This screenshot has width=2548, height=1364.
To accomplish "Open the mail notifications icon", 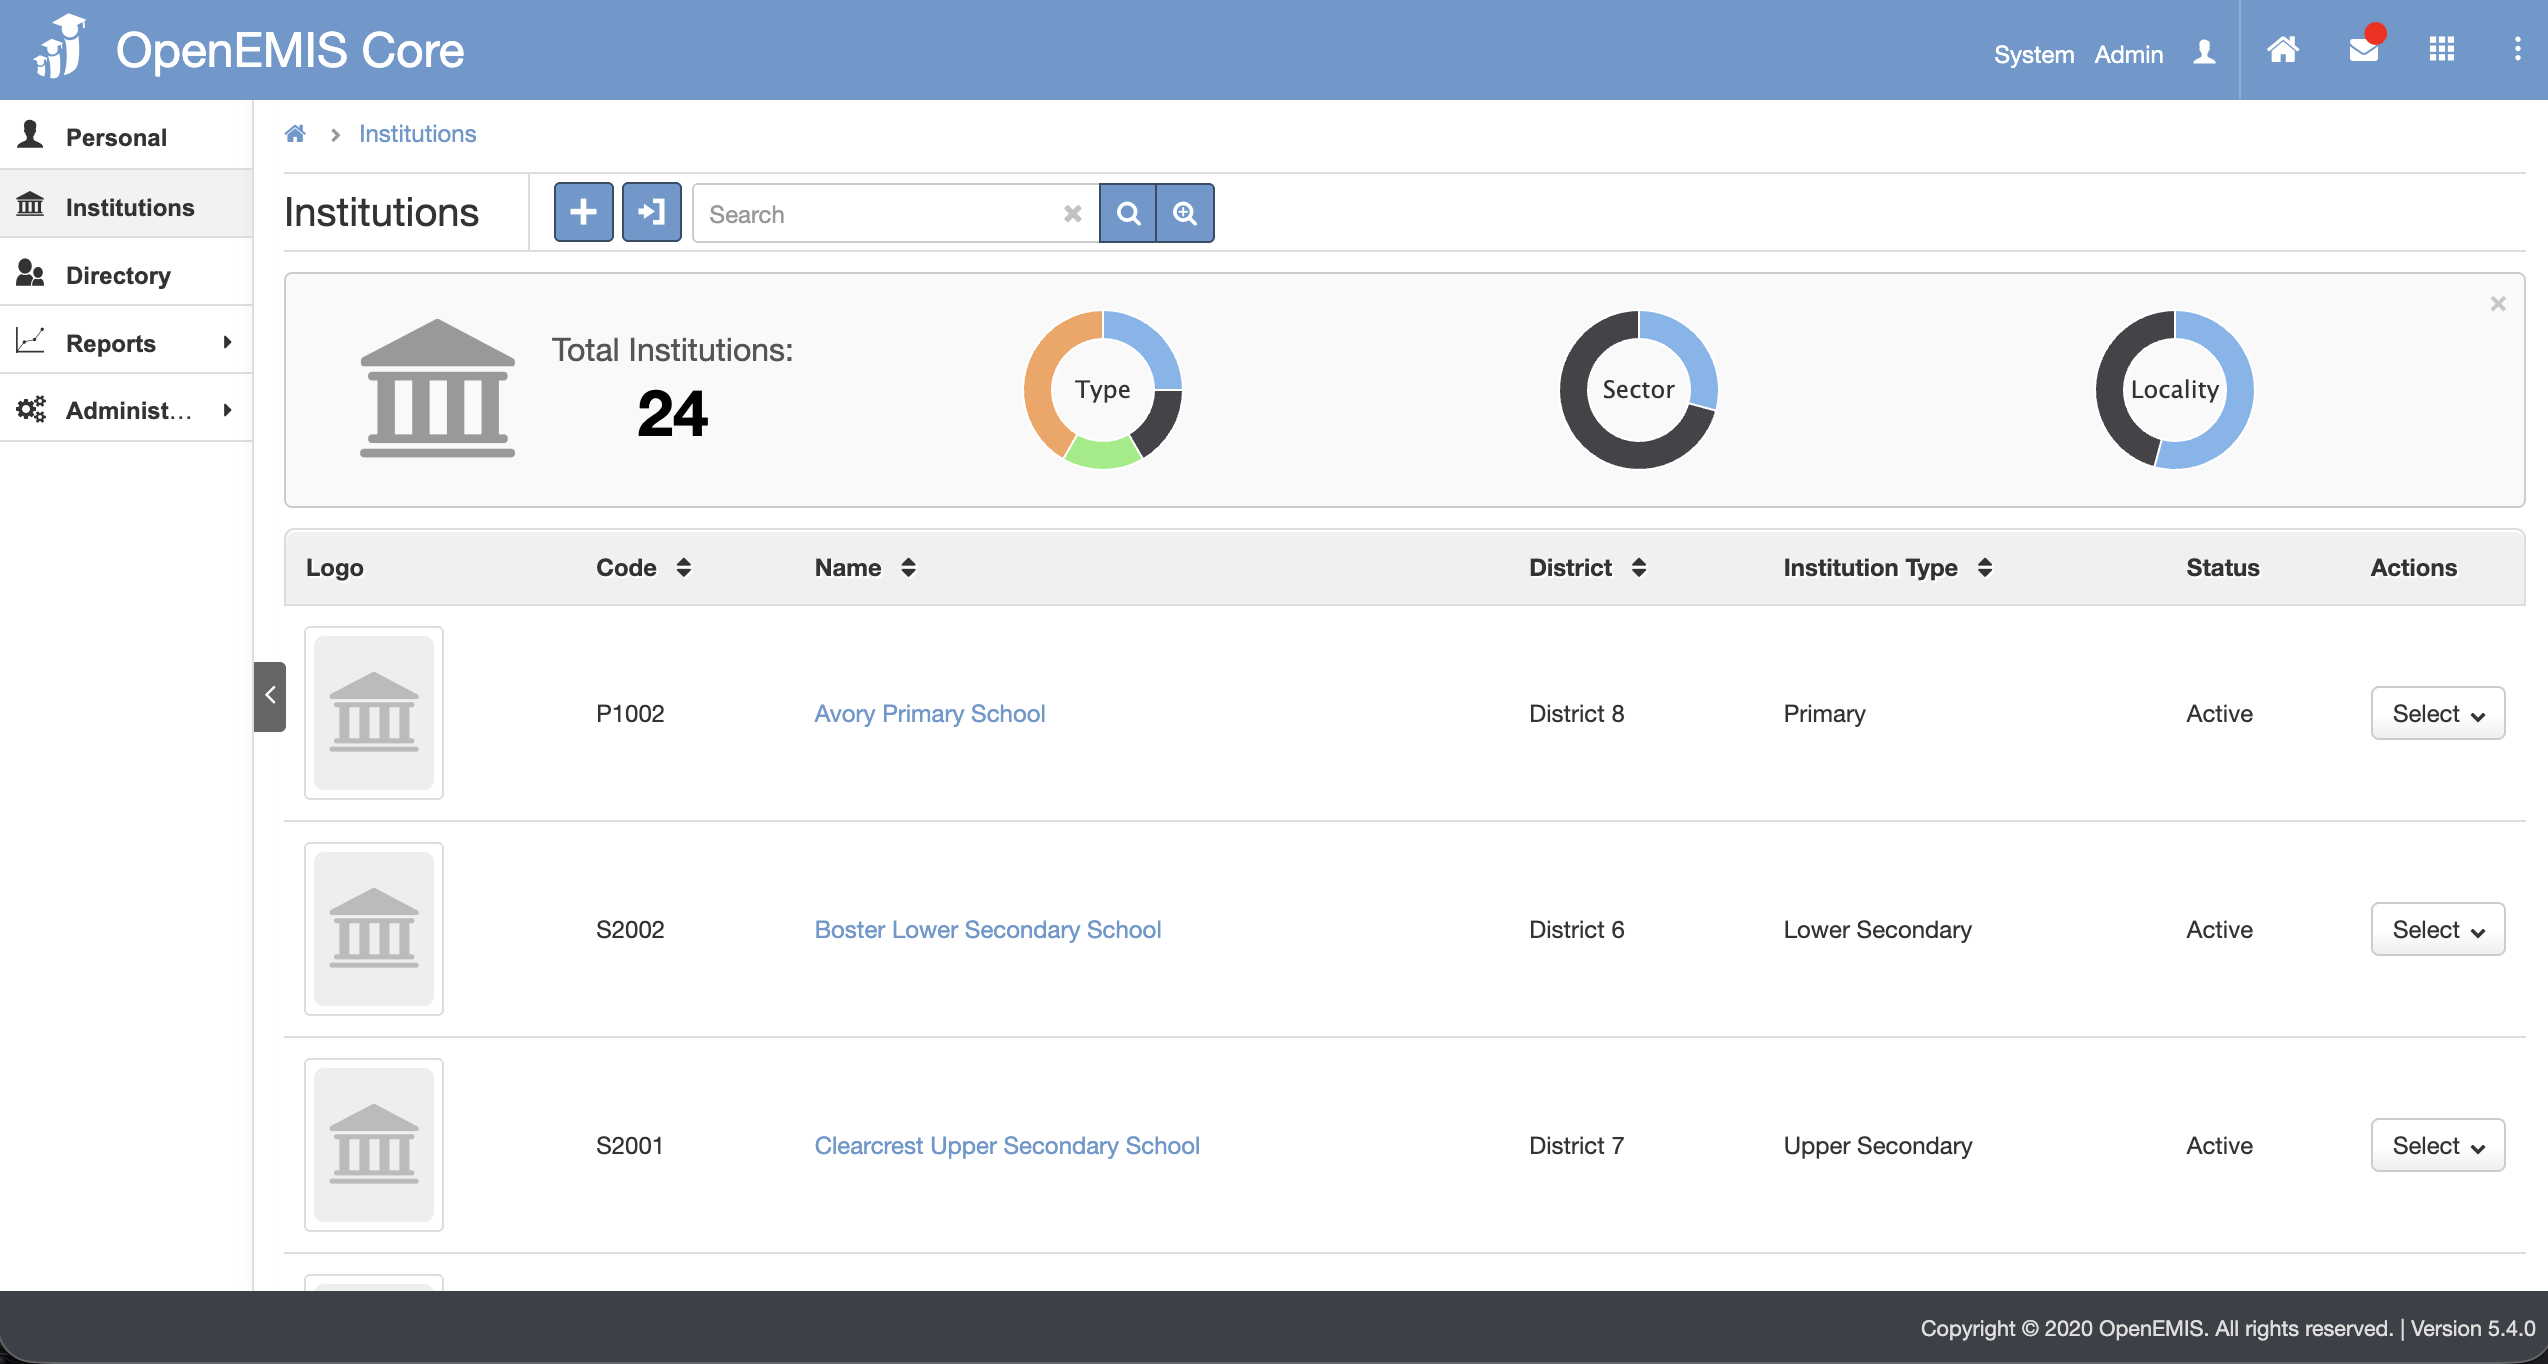I will (x=2364, y=50).
